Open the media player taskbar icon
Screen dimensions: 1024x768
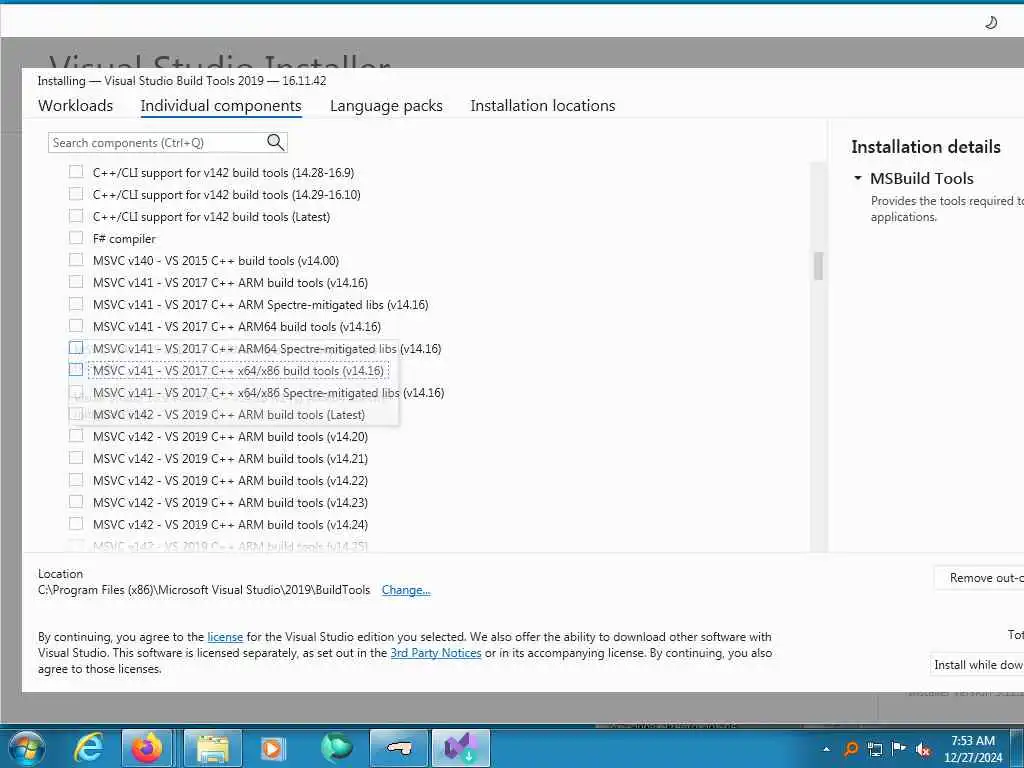[x=272, y=748]
